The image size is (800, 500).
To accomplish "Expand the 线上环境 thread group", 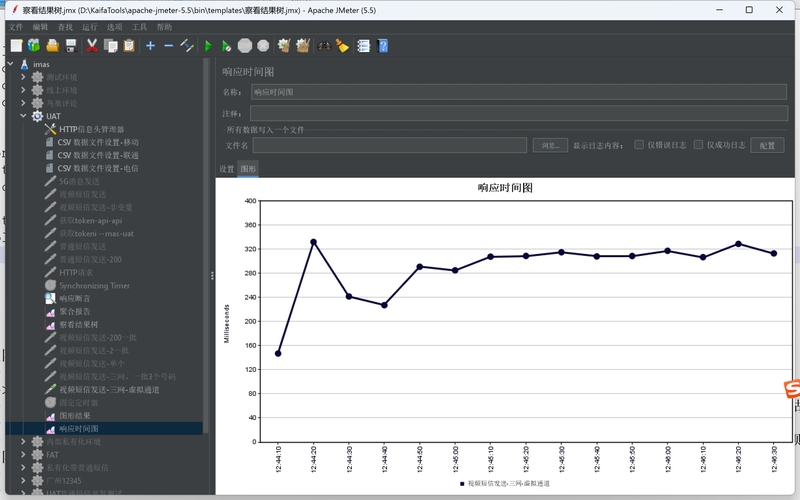I will click(x=23, y=90).
